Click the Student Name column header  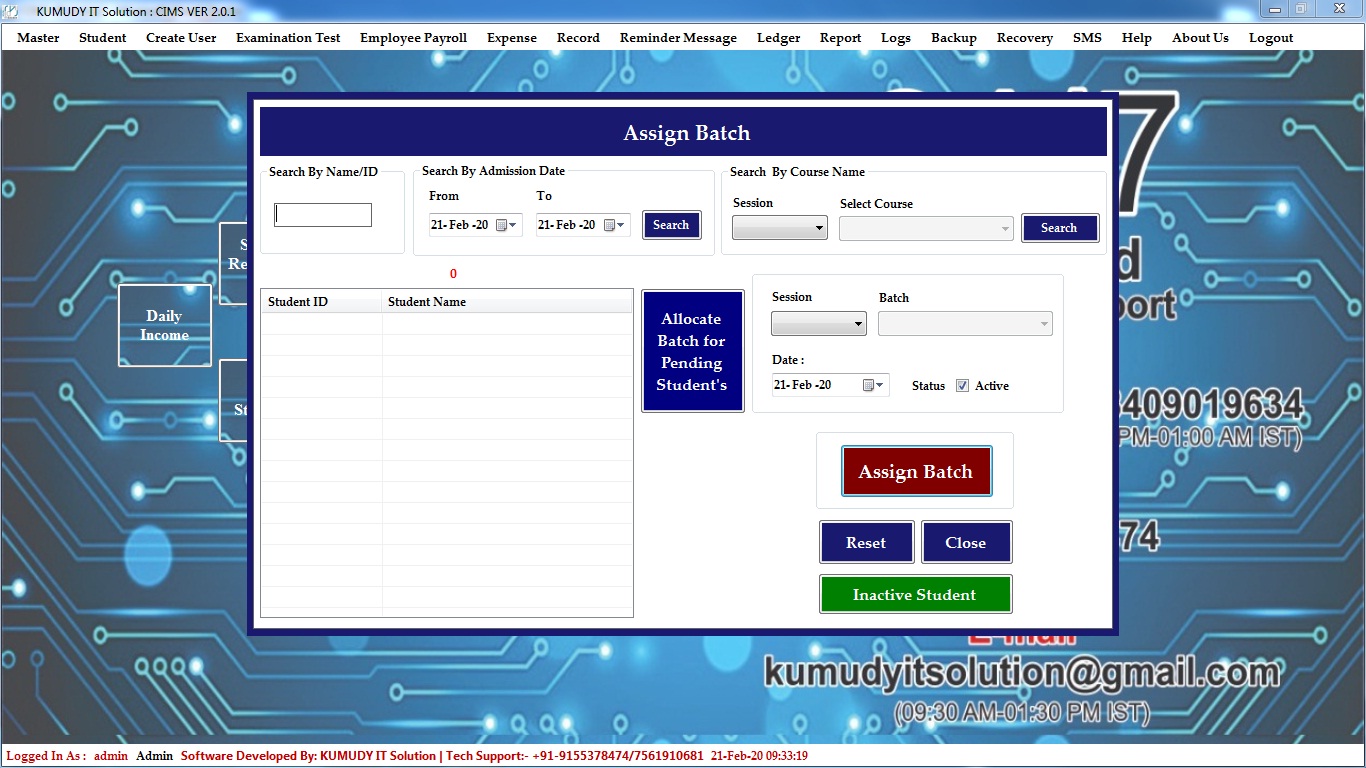(x=427, y=302)
